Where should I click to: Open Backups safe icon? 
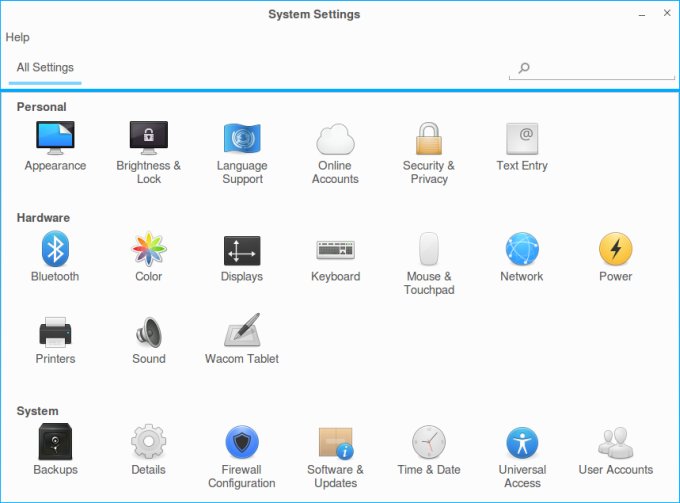coord(55,441)
